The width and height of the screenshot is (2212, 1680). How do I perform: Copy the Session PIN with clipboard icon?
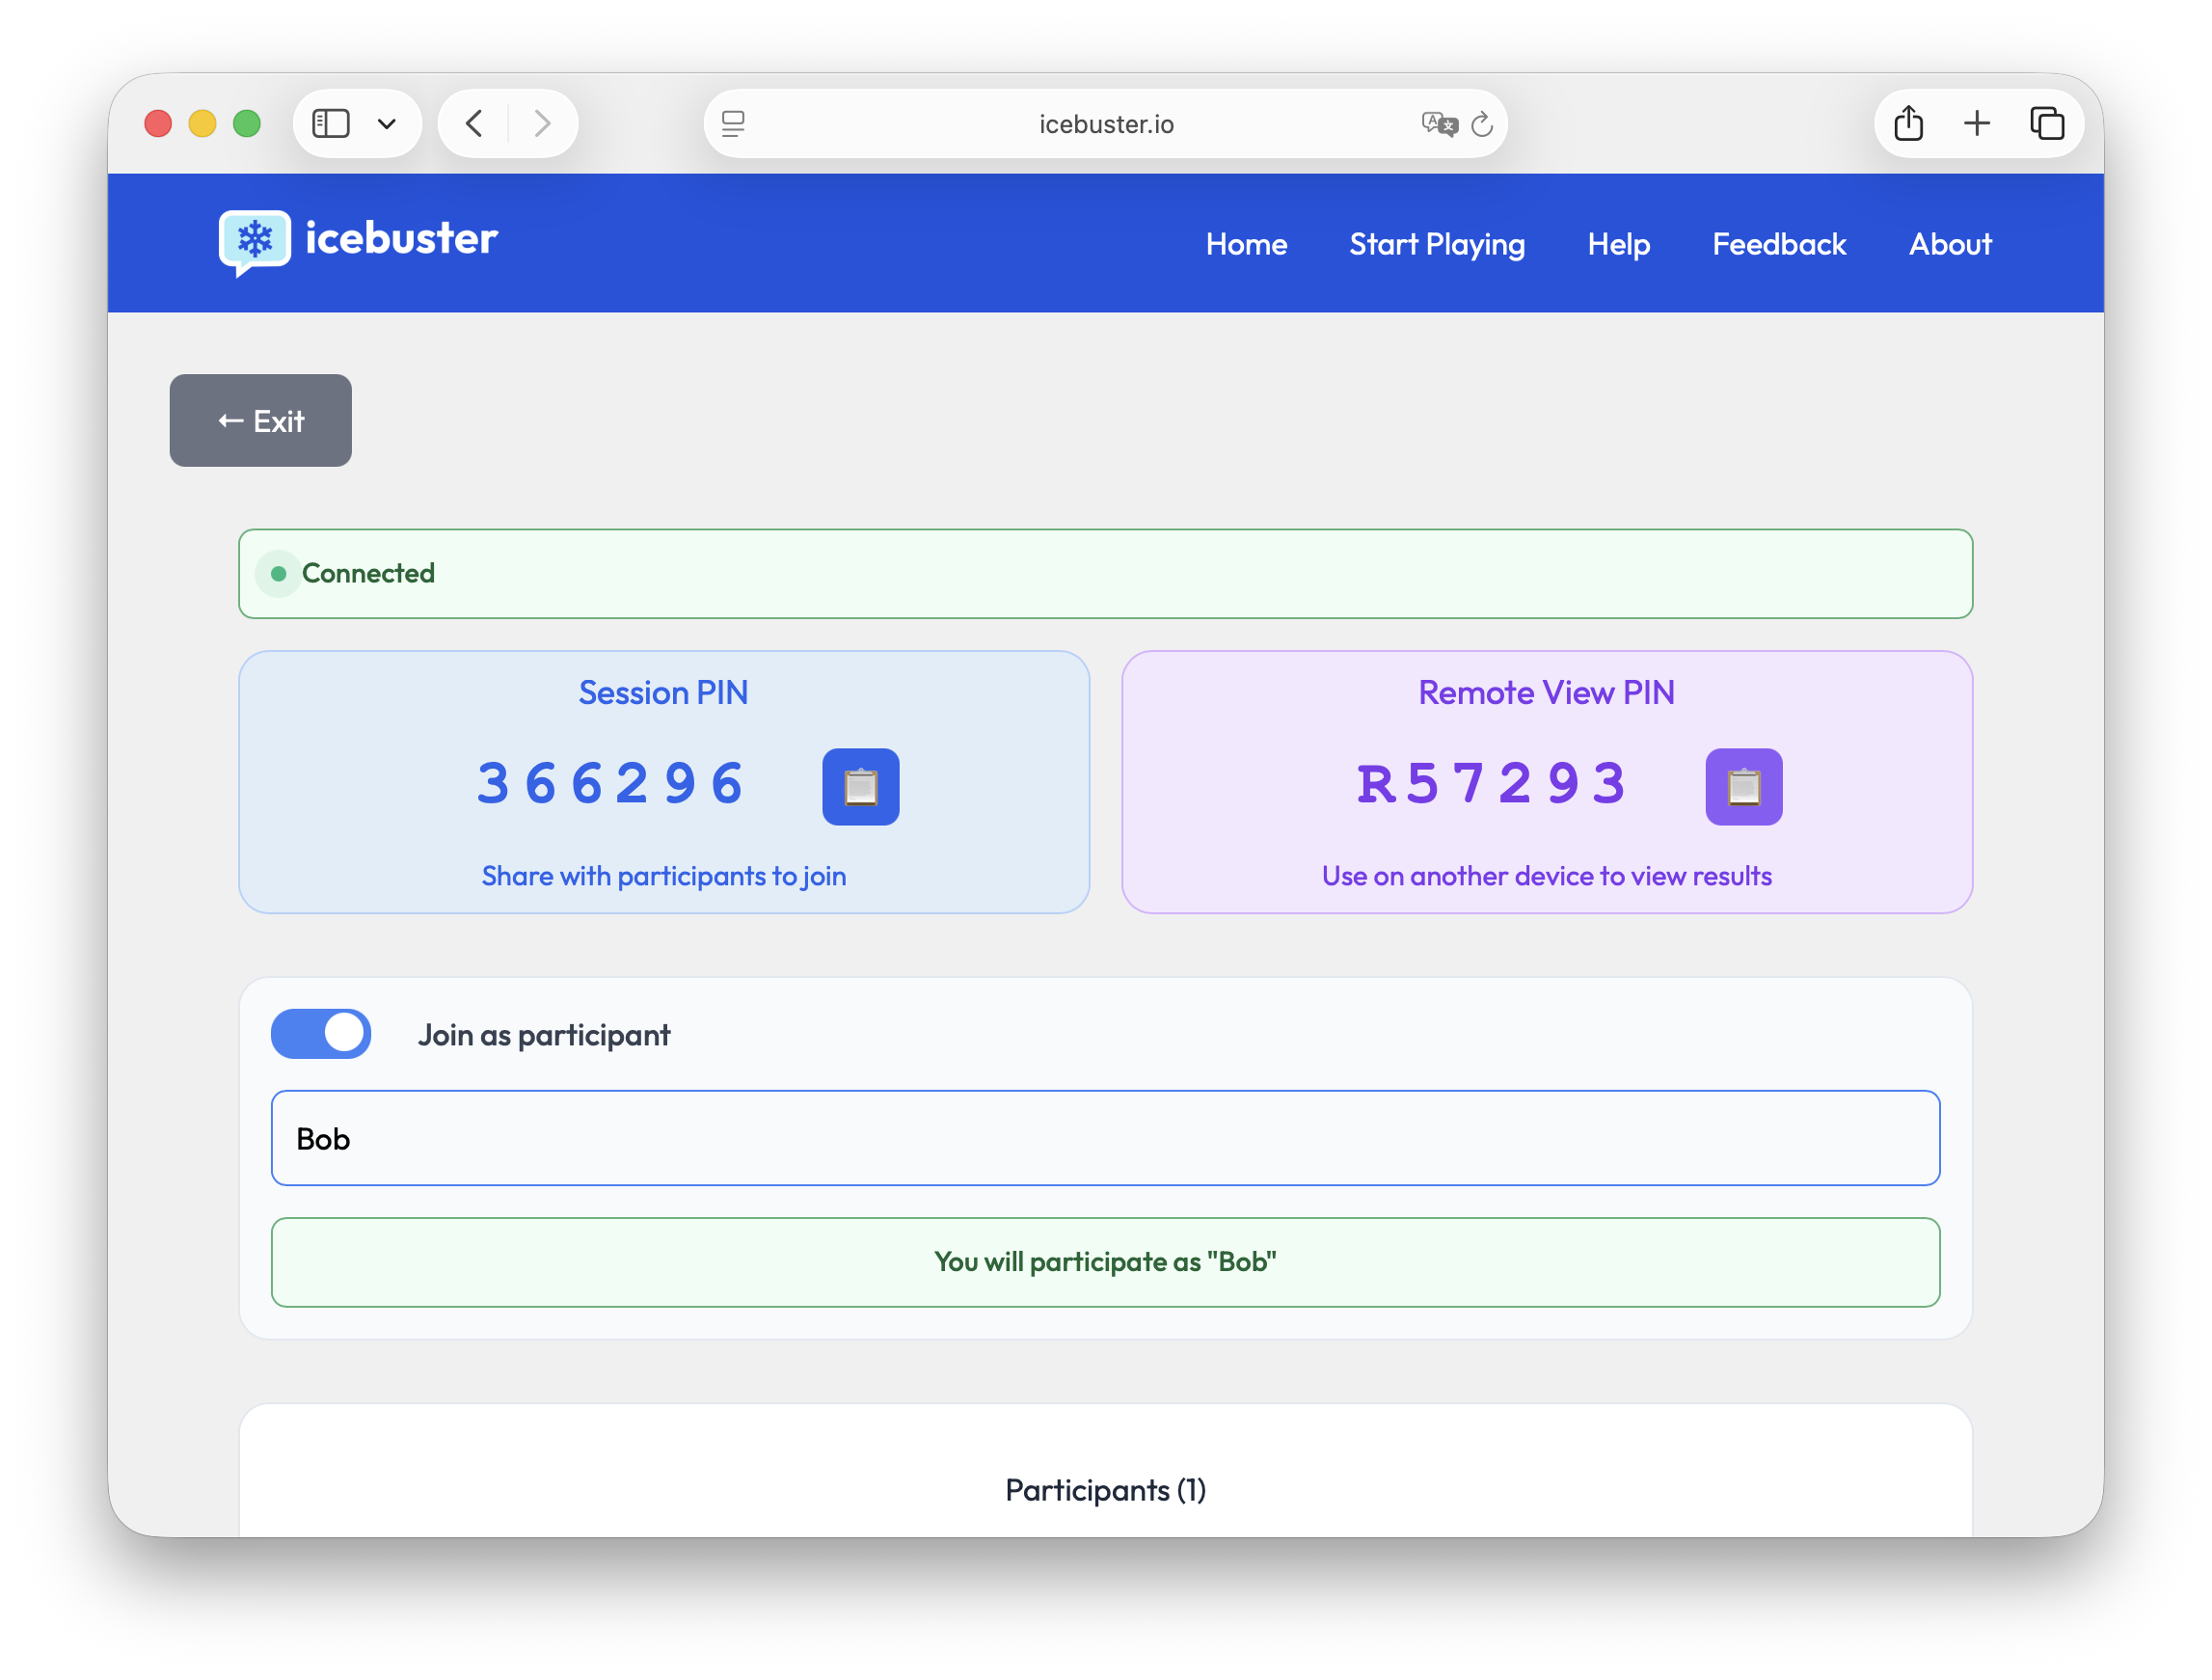[860, 787]
